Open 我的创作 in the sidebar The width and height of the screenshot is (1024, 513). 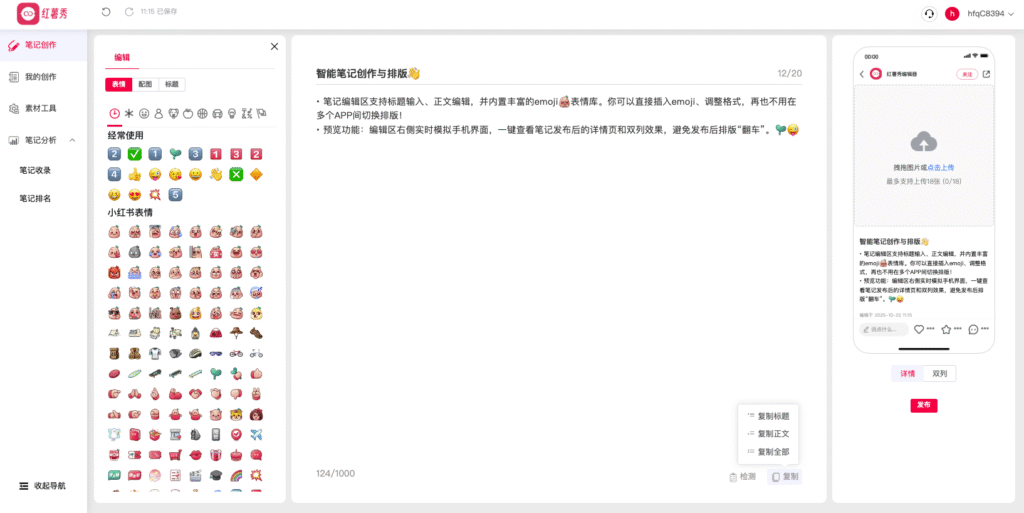tap(40, 77)
